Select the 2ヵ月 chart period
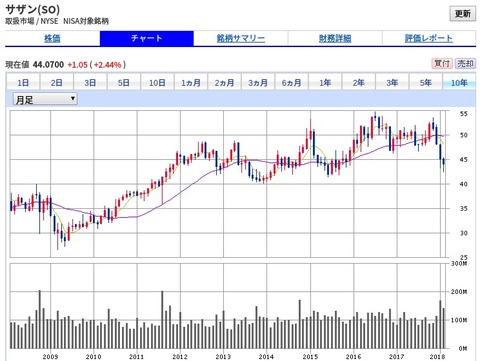This screenshot has height=361, width=480. pyautogui.click(x=224, y=82)
